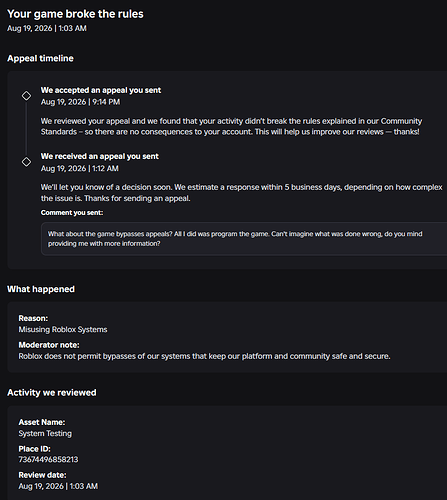Image resolution: width=447 pixels, height=500 pixels.
Task: Click the 'Your game broke the rules' heading
Action: (75, 14)
